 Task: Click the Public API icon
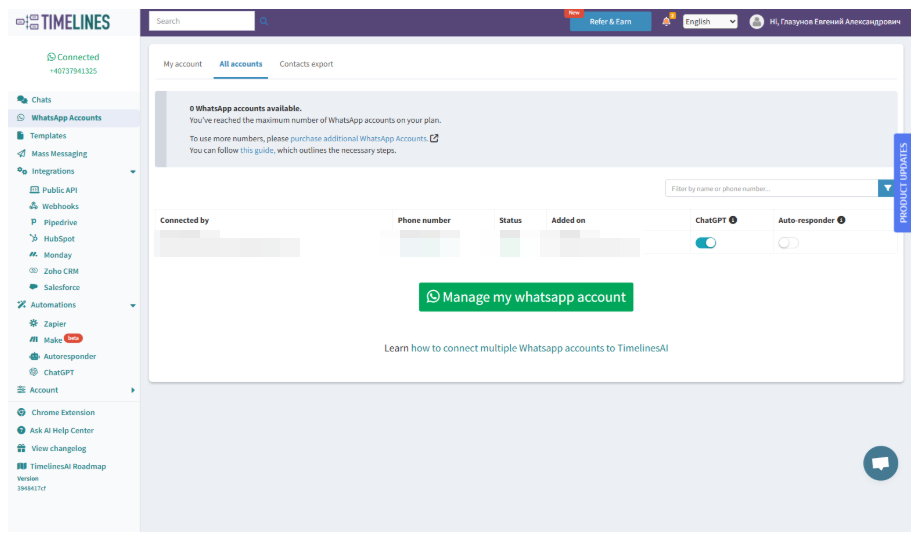coord(34,190)
